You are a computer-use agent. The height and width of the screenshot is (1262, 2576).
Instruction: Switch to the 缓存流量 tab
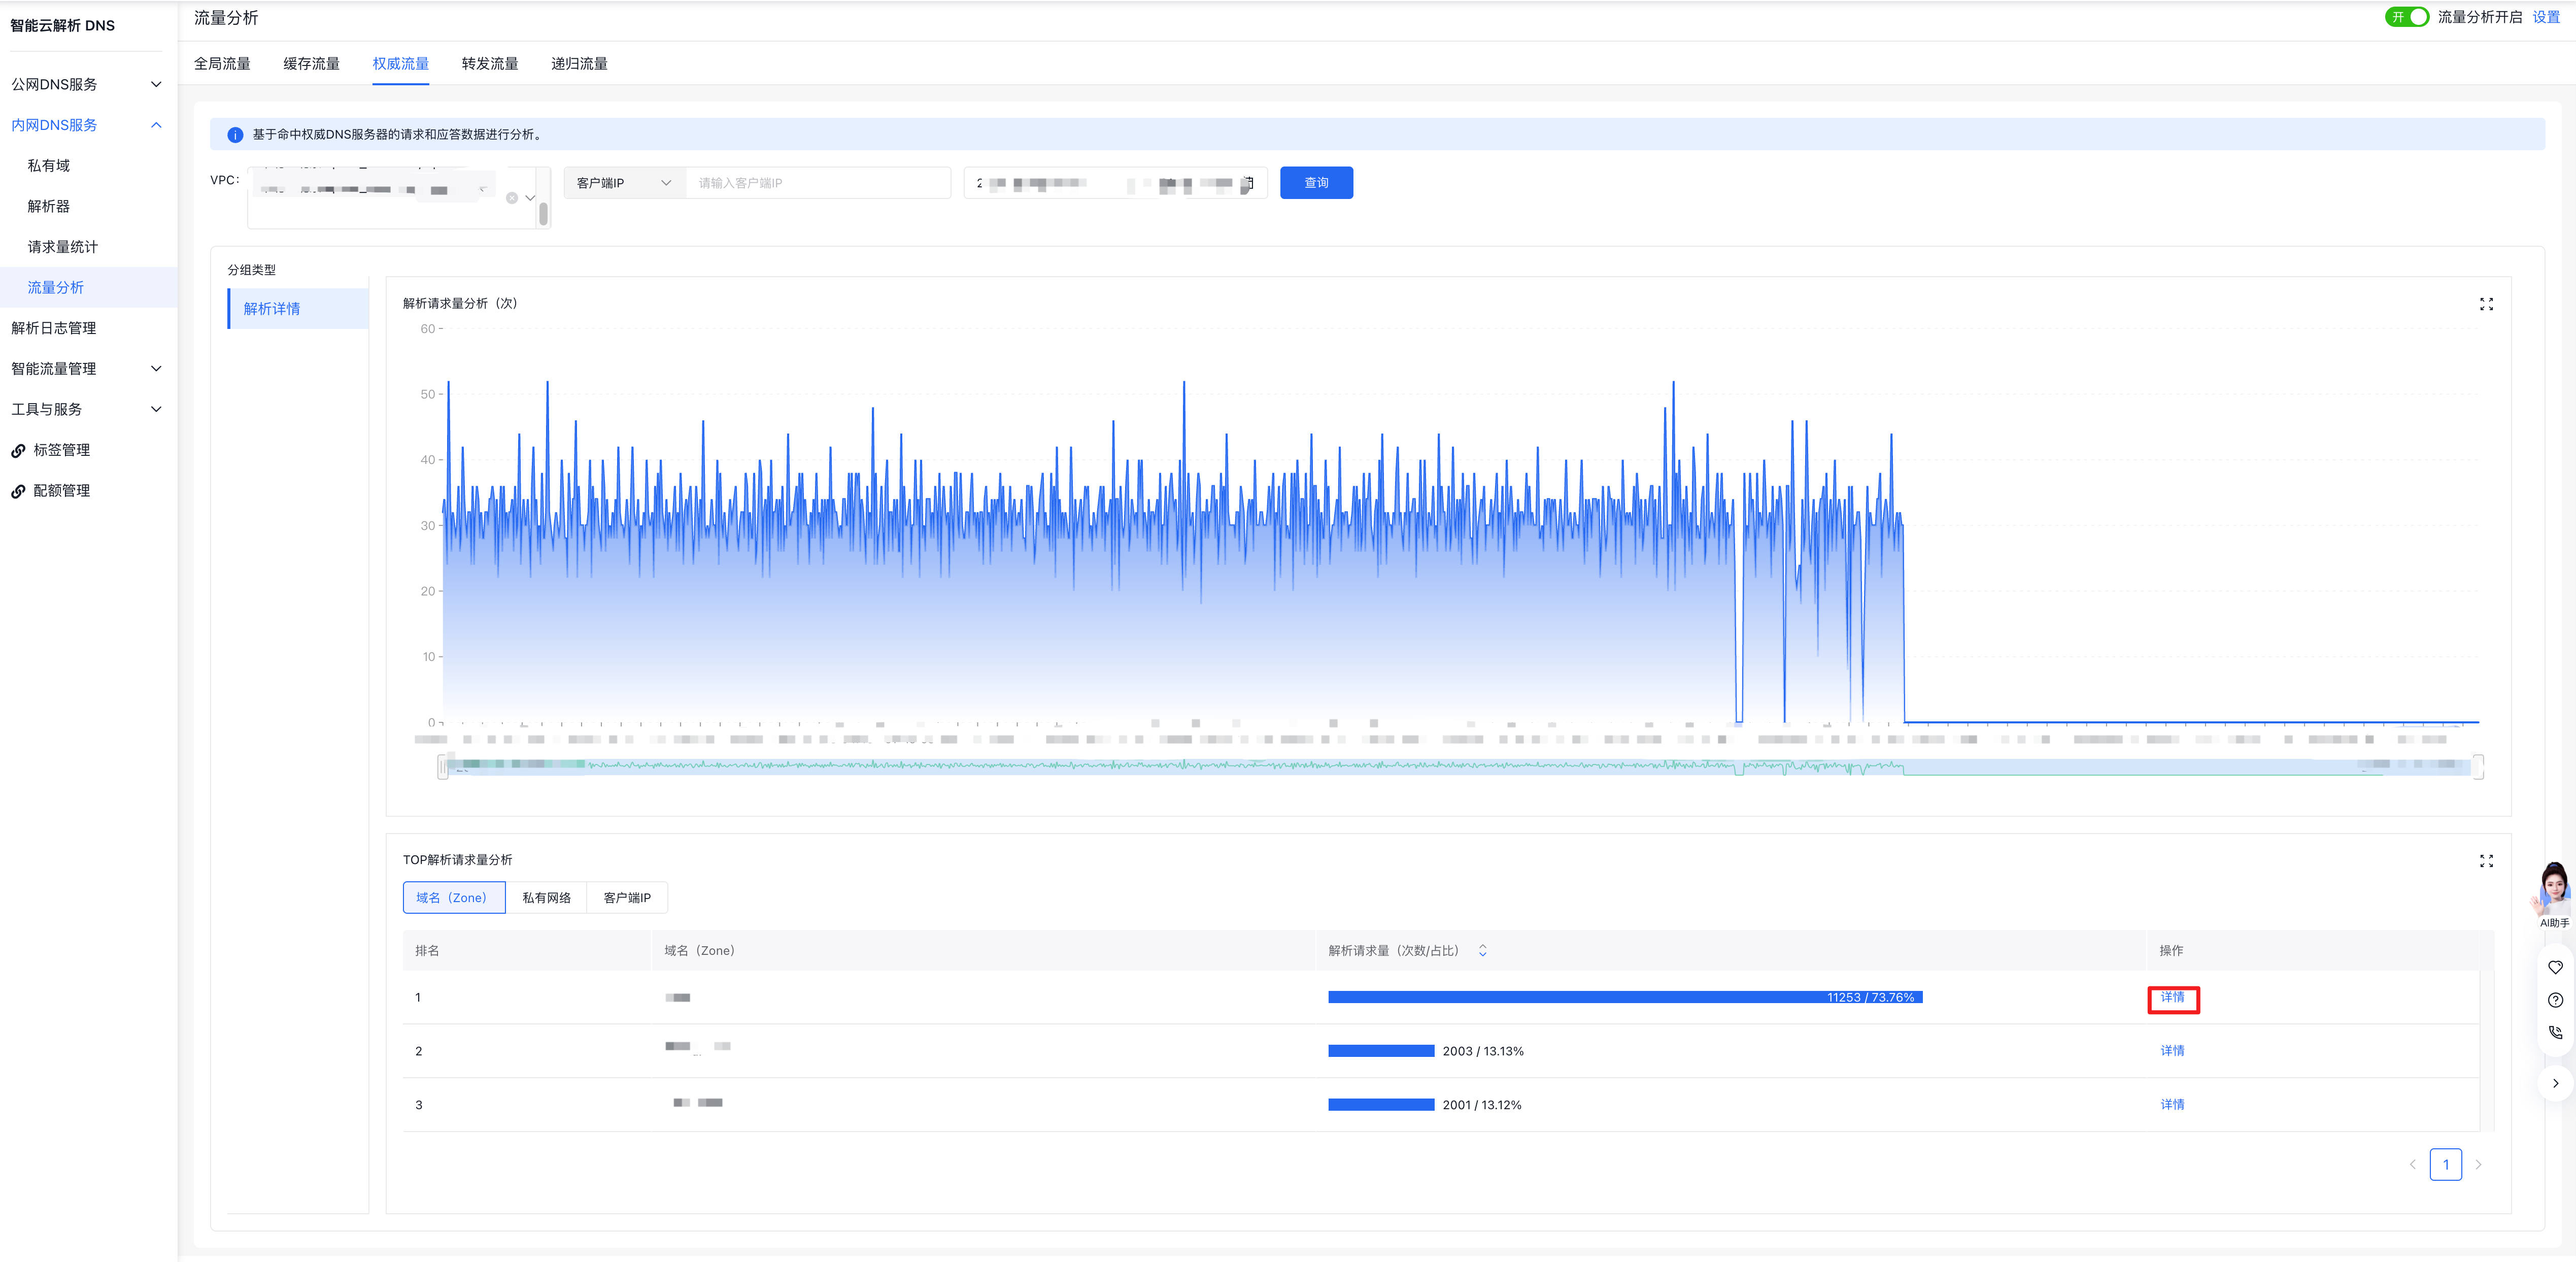pos(311,64)
